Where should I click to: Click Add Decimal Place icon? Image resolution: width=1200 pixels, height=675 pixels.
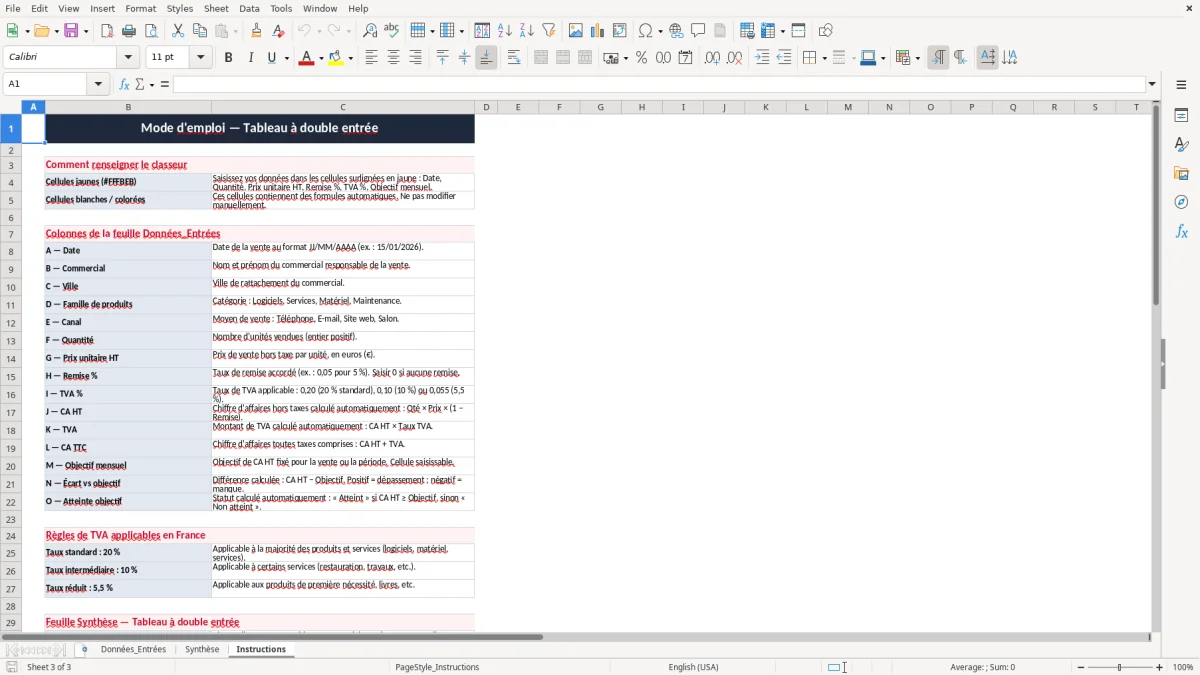click(x=712, y=58)
